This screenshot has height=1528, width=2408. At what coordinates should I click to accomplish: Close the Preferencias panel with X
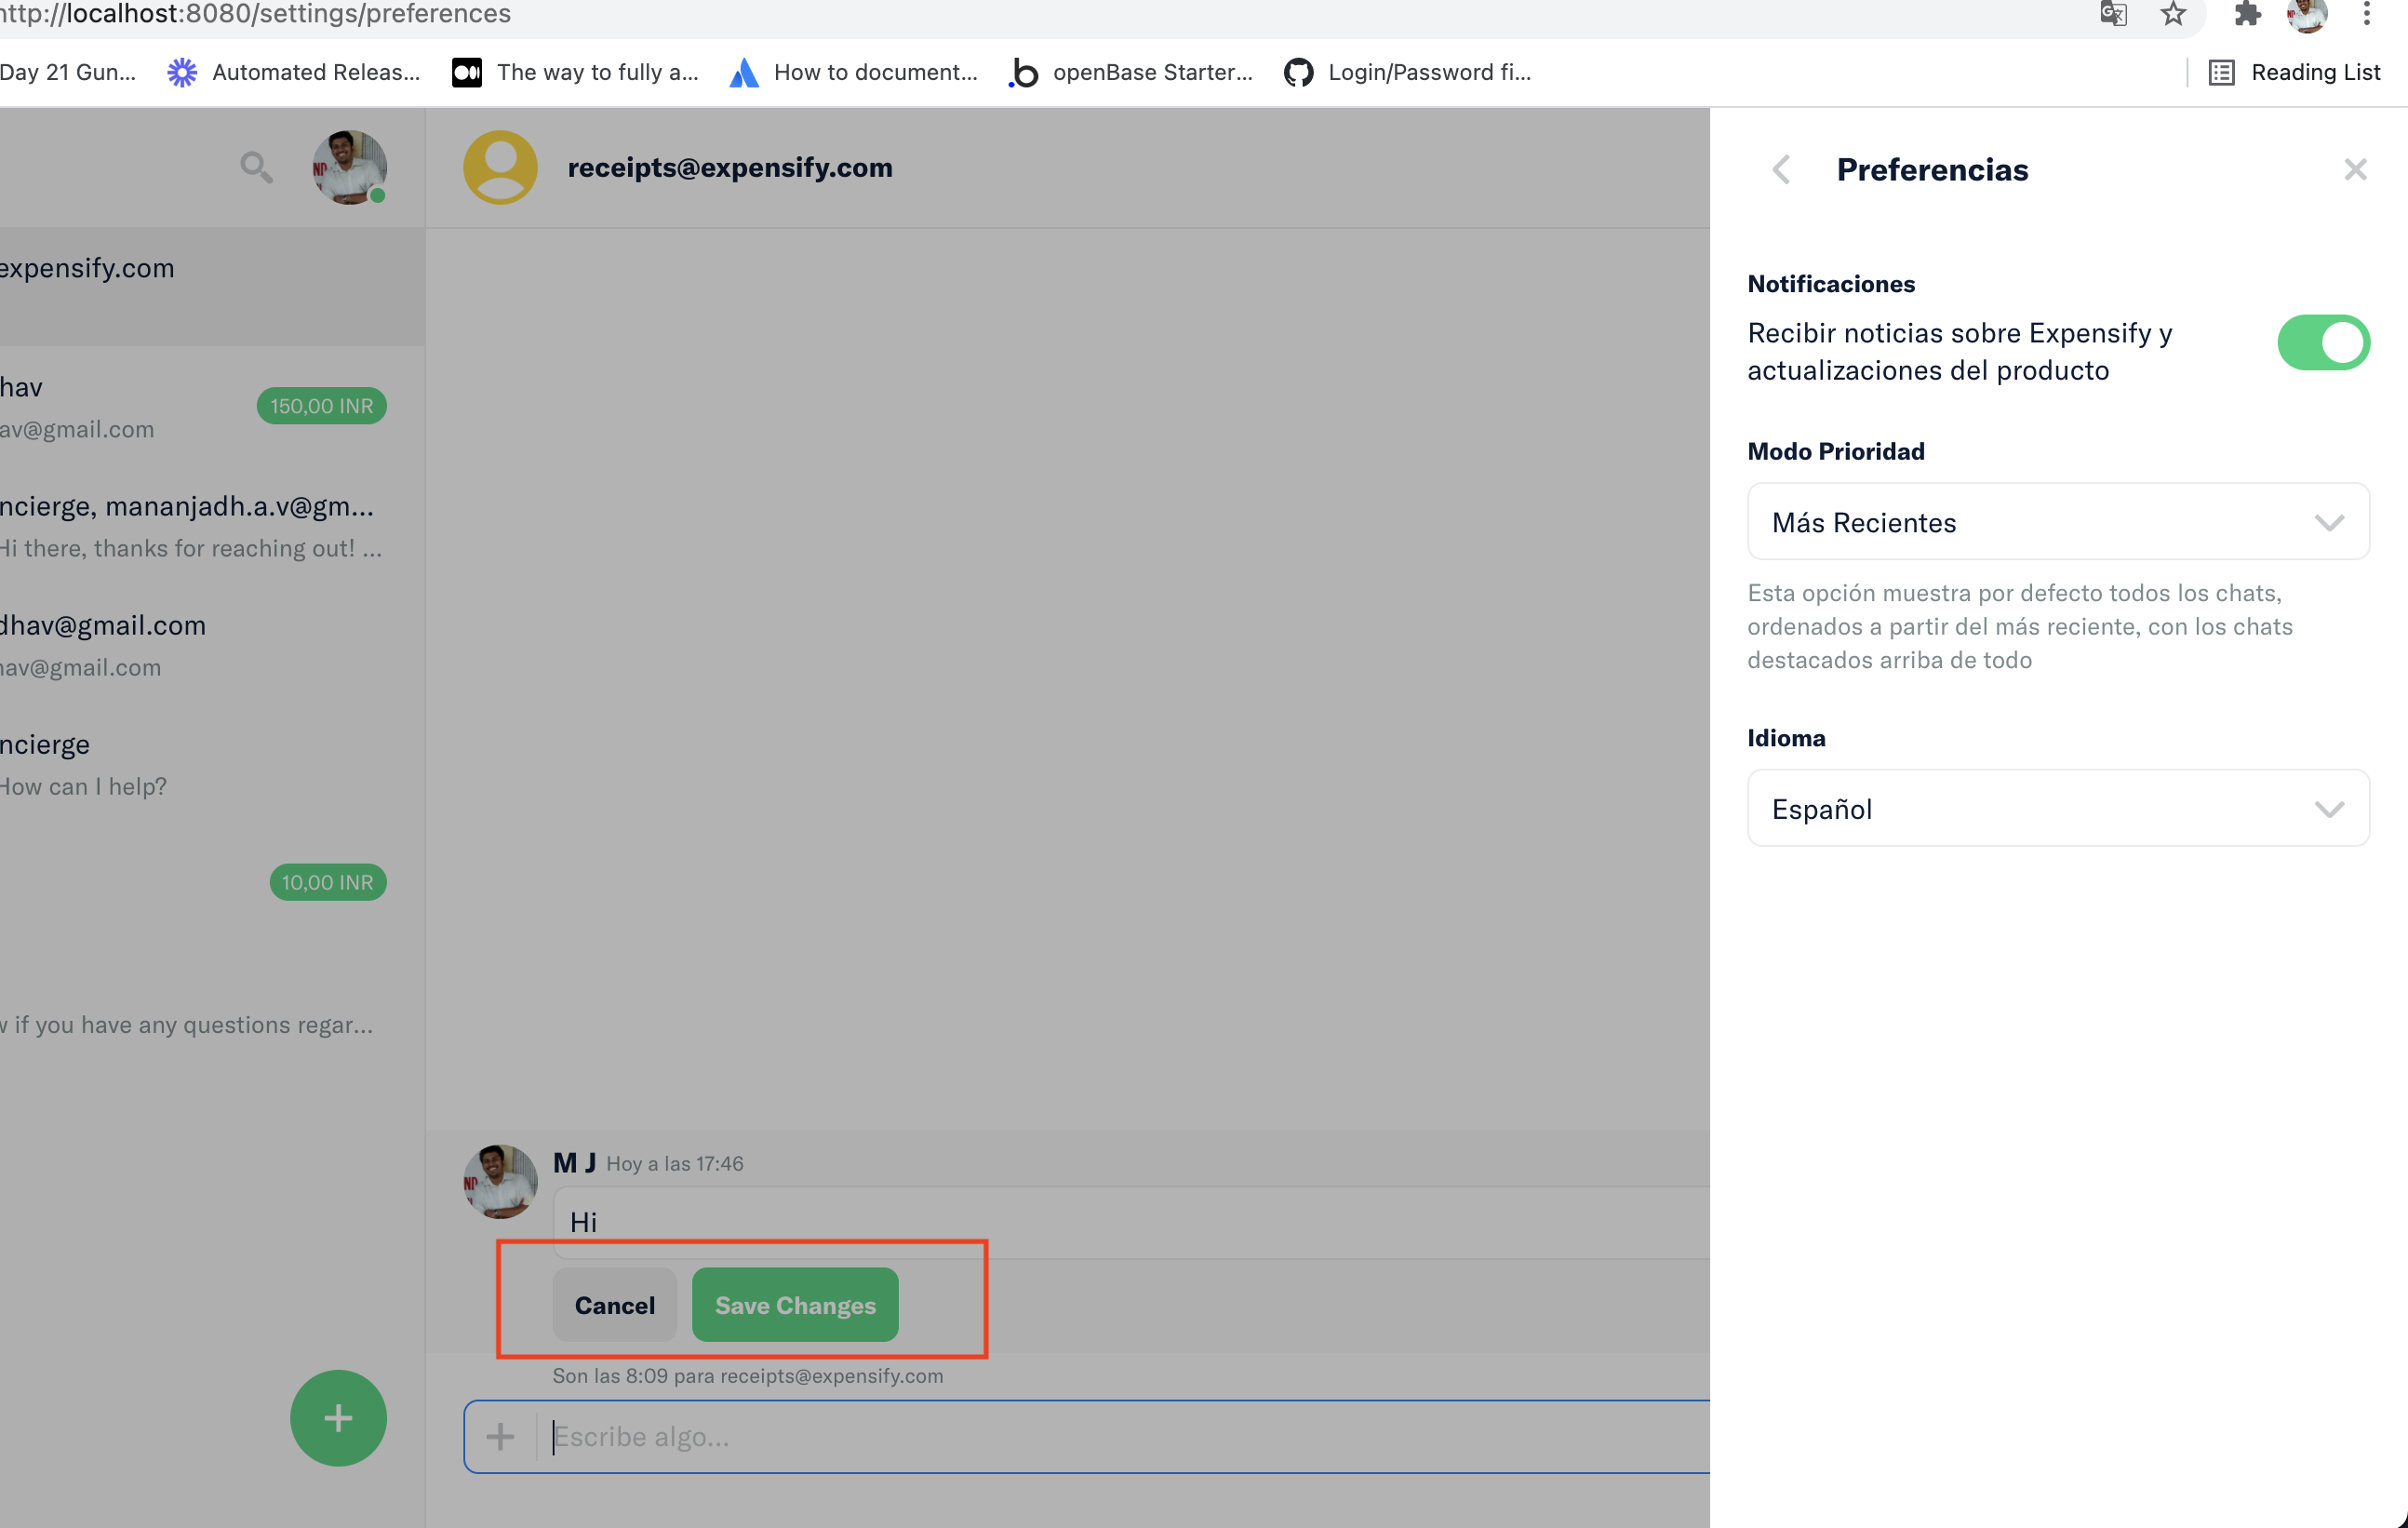(x=2355, y=169)
